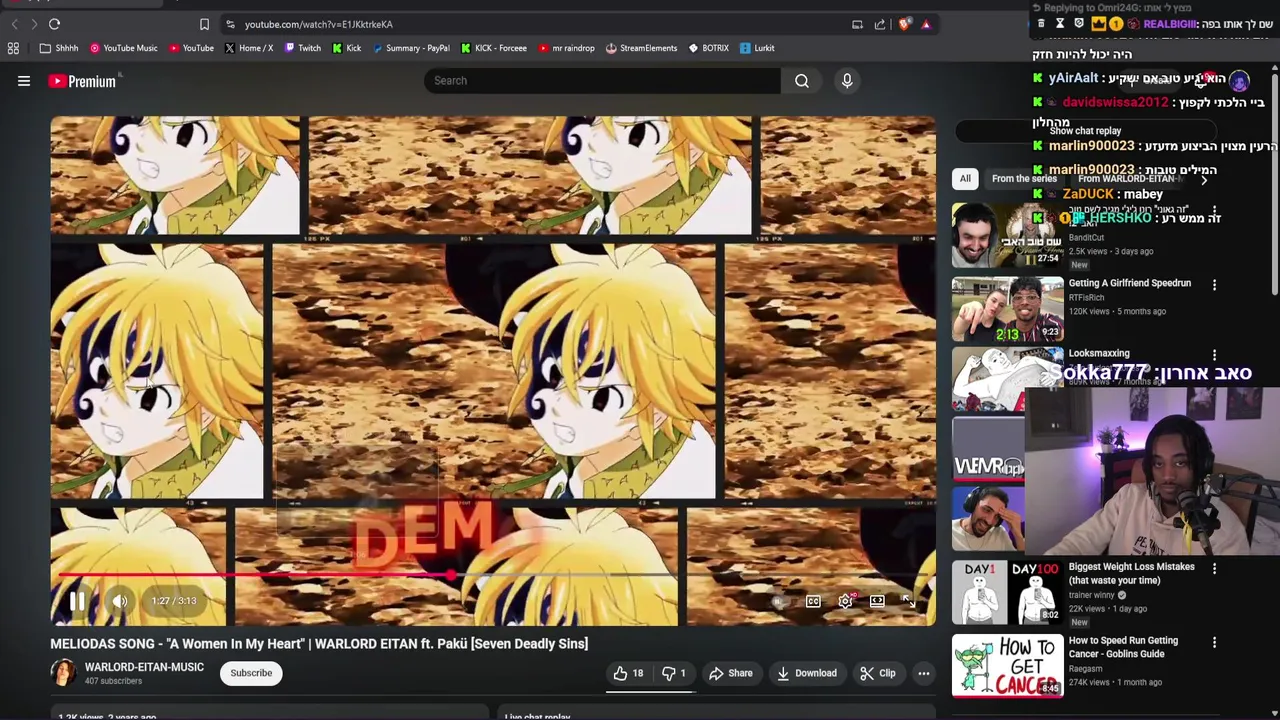The height and width of the screenshot is (720, 1280).
Task: Open site settings icon before URL
Action: point(231,24)
